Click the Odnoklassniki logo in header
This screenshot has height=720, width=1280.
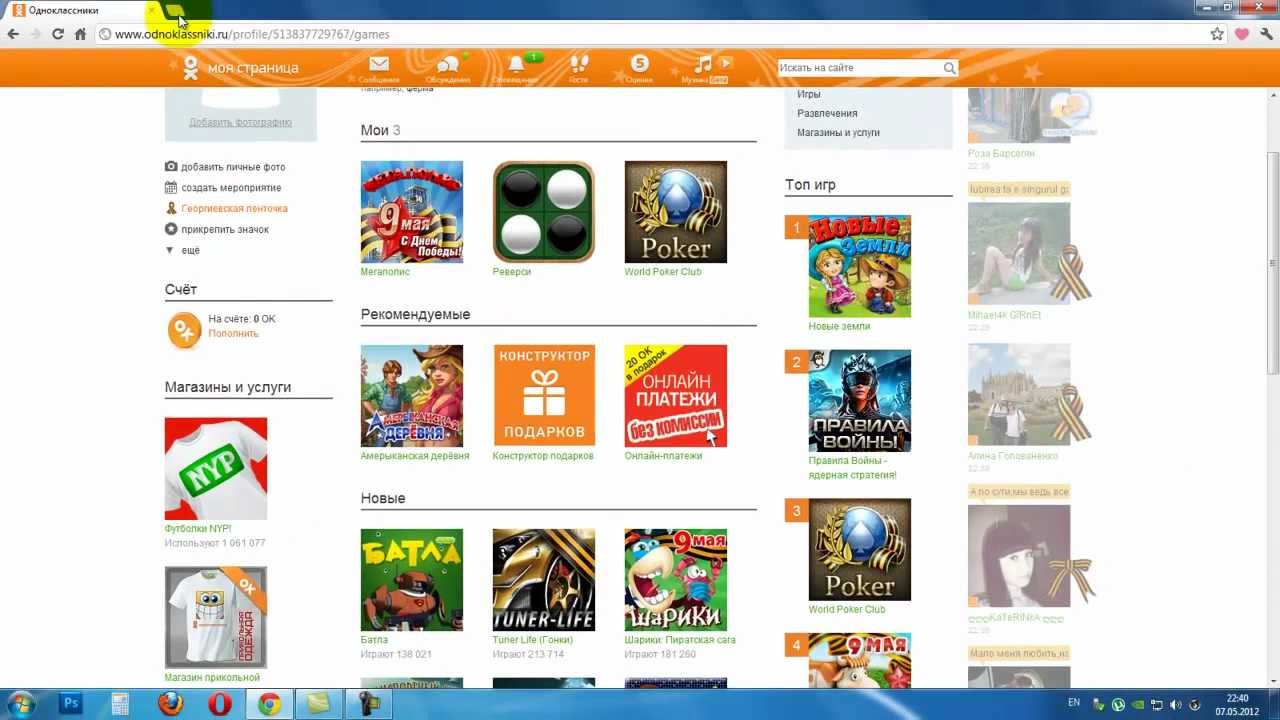coord(190,67)
